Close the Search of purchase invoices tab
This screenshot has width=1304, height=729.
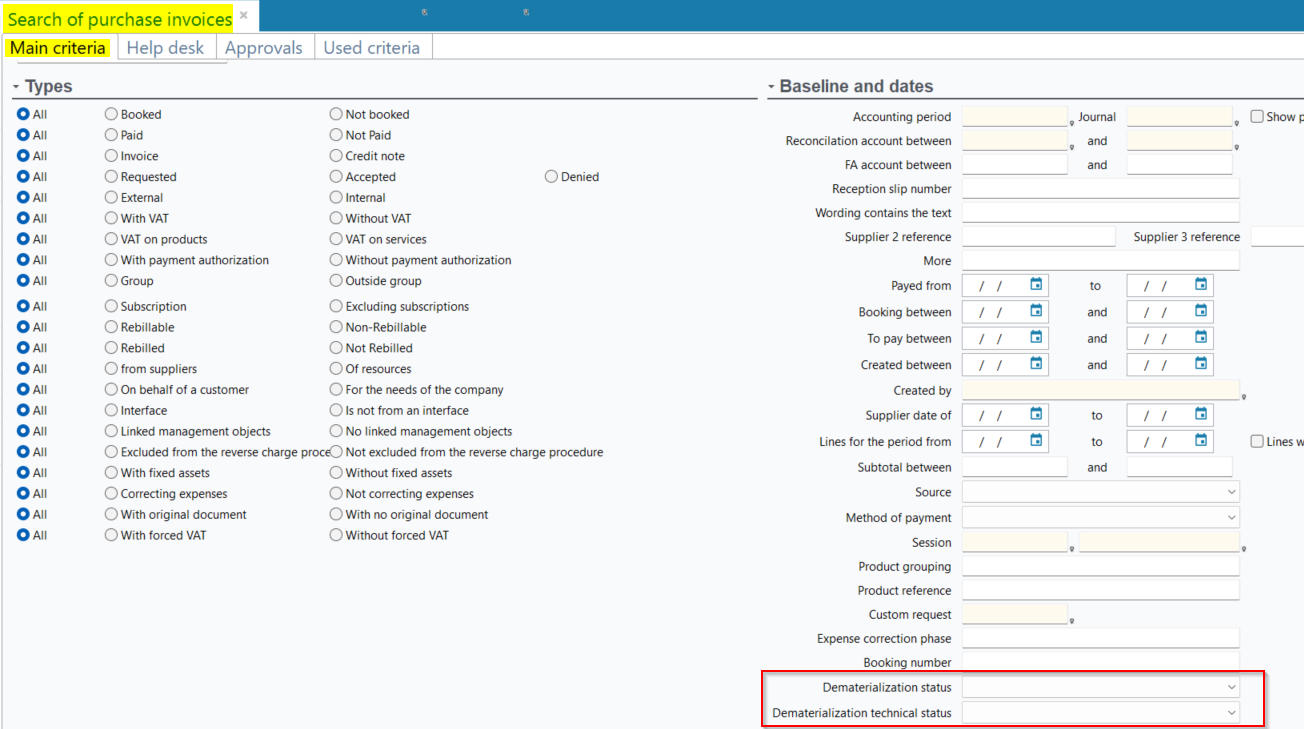point(243,16)
